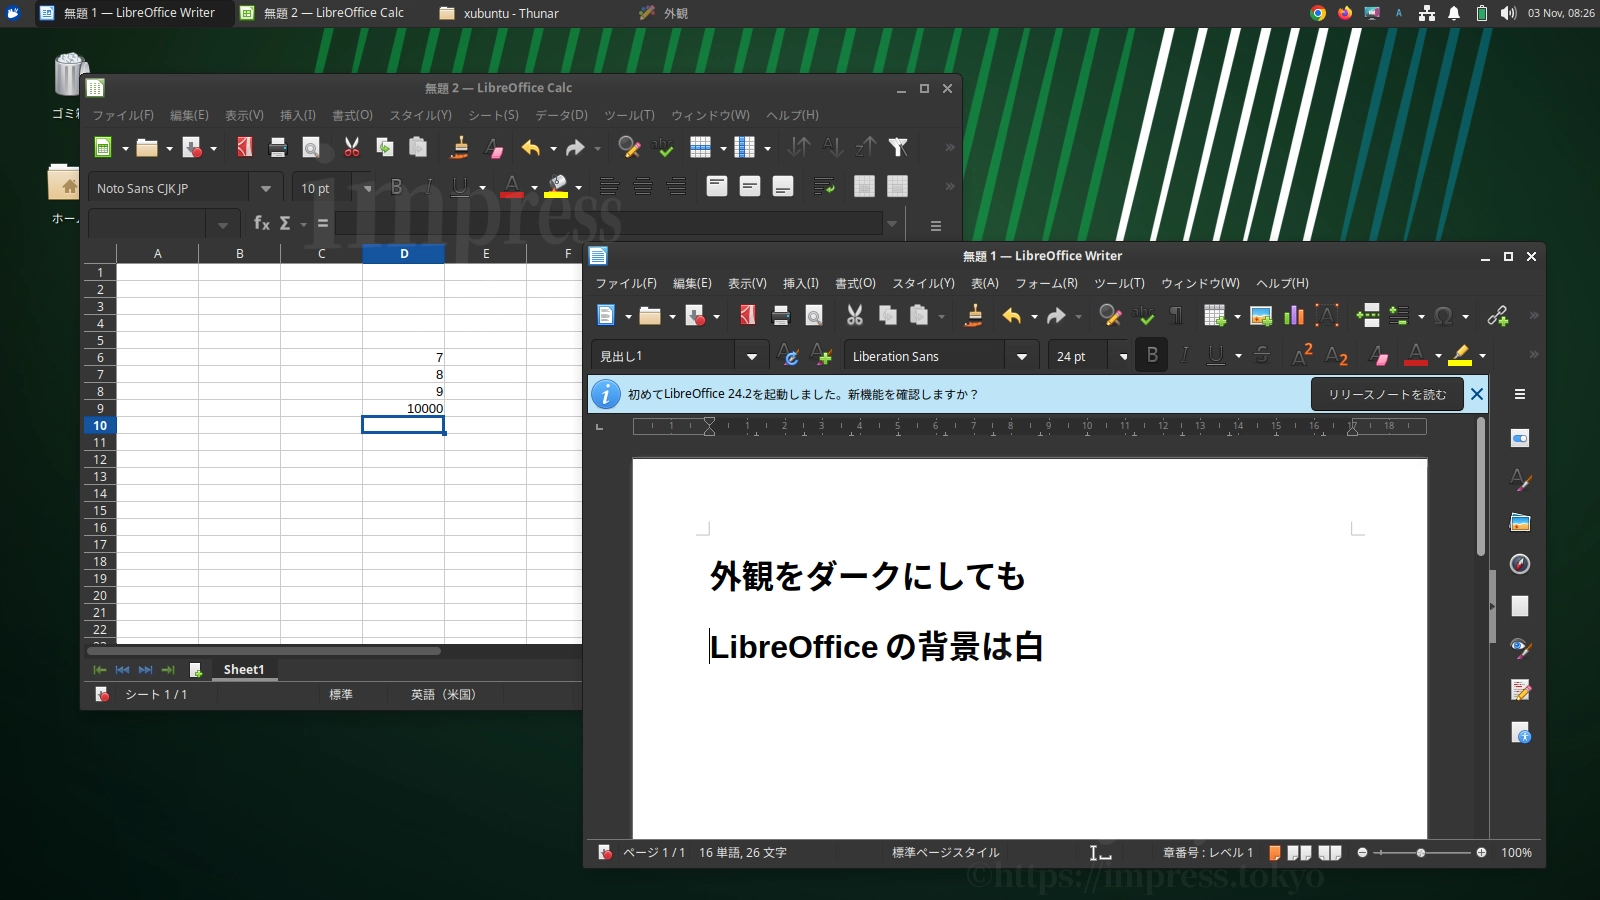The width and height of the screenshot is (1600, 900).
Task: Expand Noto Sans CJK JP font dropdown
Action: pos(265,188)
